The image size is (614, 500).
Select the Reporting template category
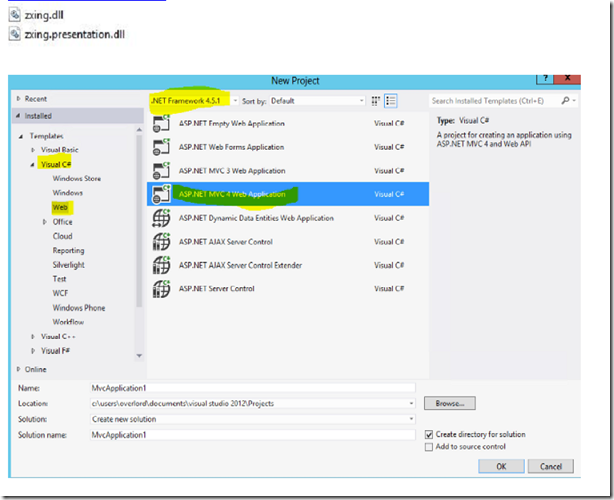click(x=69, y=251)
